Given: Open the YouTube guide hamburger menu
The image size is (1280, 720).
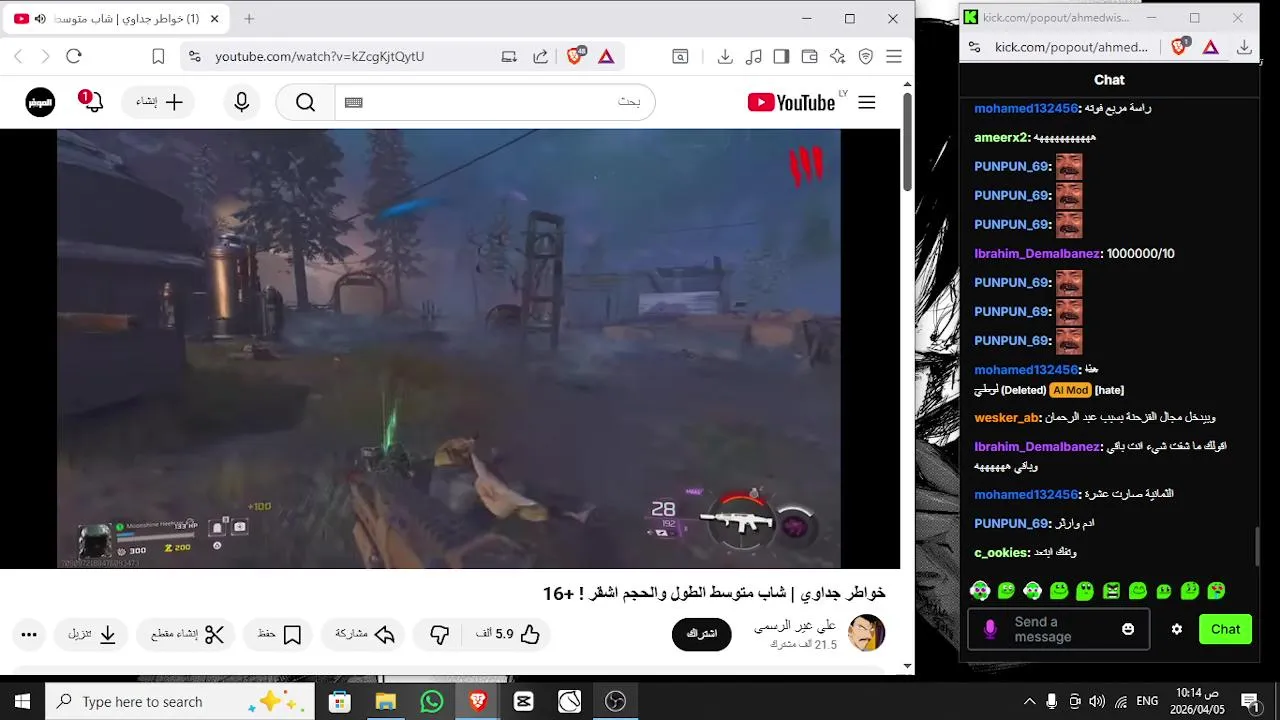Looking at the screenshot, I should click(x=867, y=102).
